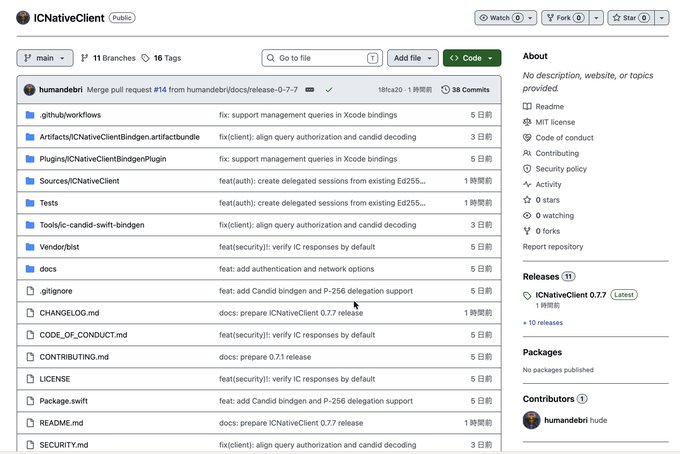680x454 pixels.
Task: Open commit message for .github/workflows row
Action: click(x=308, y=115)
